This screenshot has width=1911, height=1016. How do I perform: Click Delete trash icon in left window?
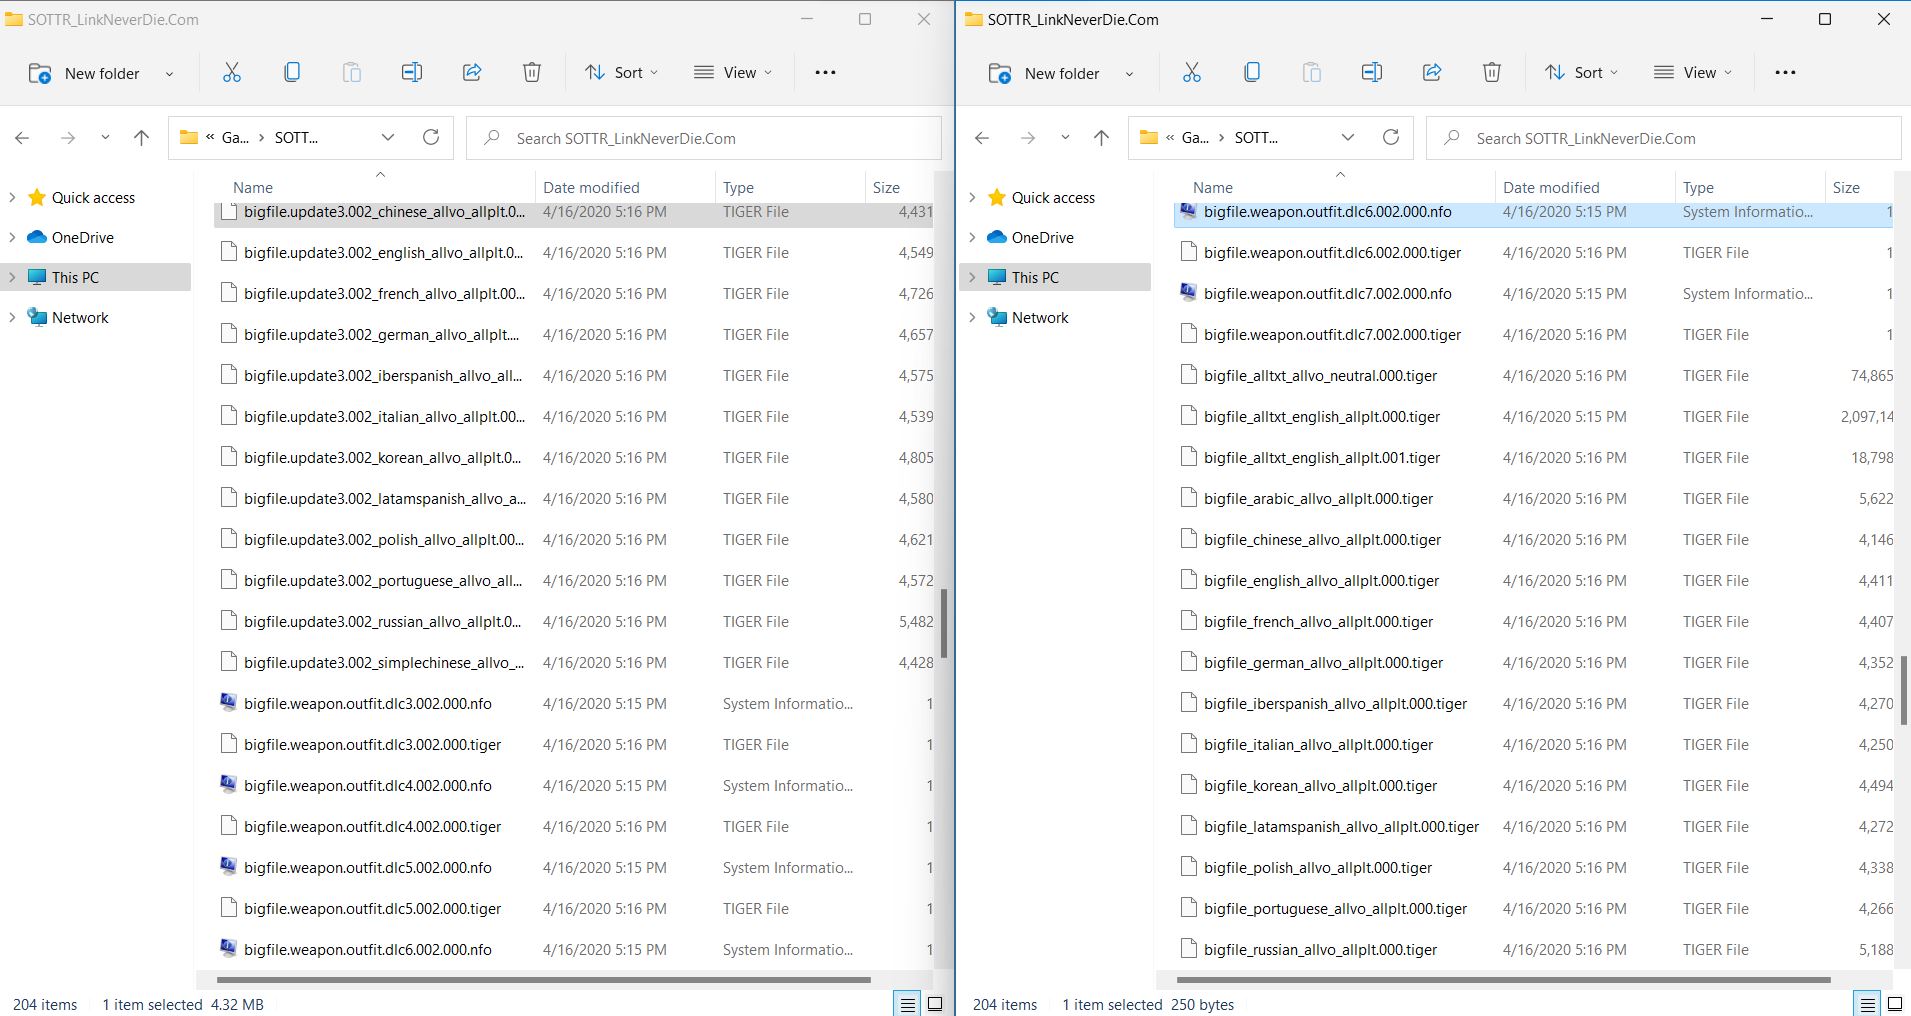(531, 72)
